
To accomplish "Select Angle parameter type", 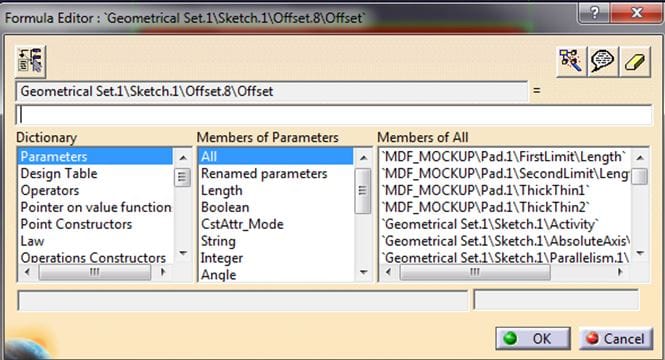I will tap(218, 275).
